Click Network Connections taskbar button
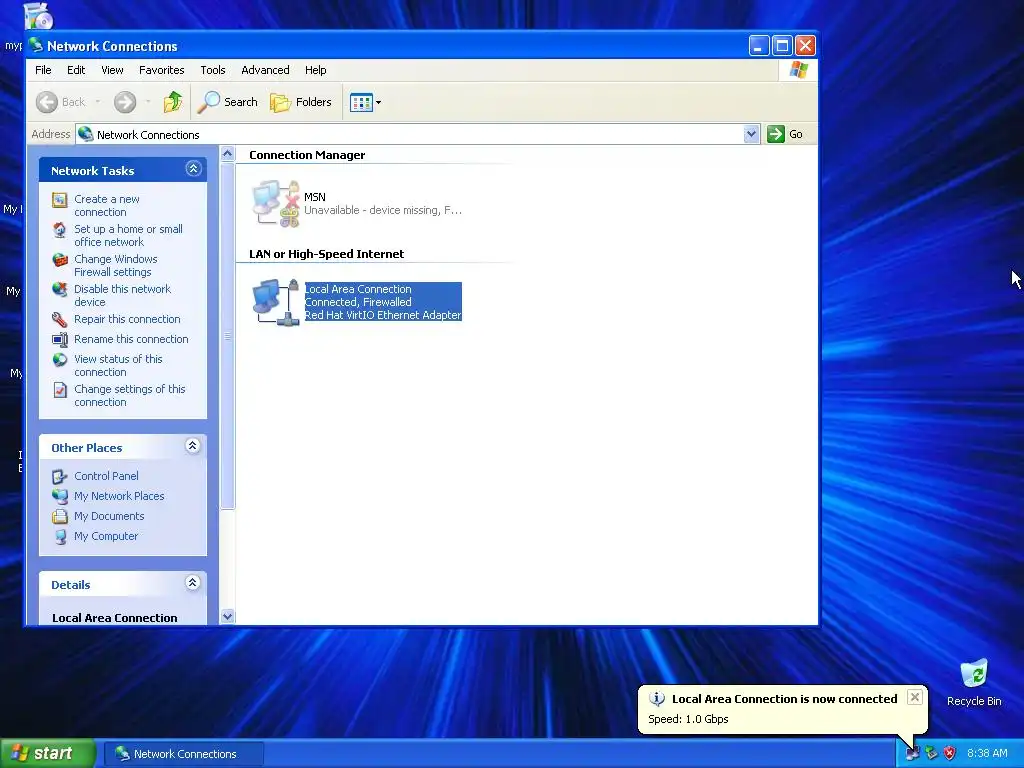The width and height of the screenshot is (1024, 768). (x=184, y=754)
